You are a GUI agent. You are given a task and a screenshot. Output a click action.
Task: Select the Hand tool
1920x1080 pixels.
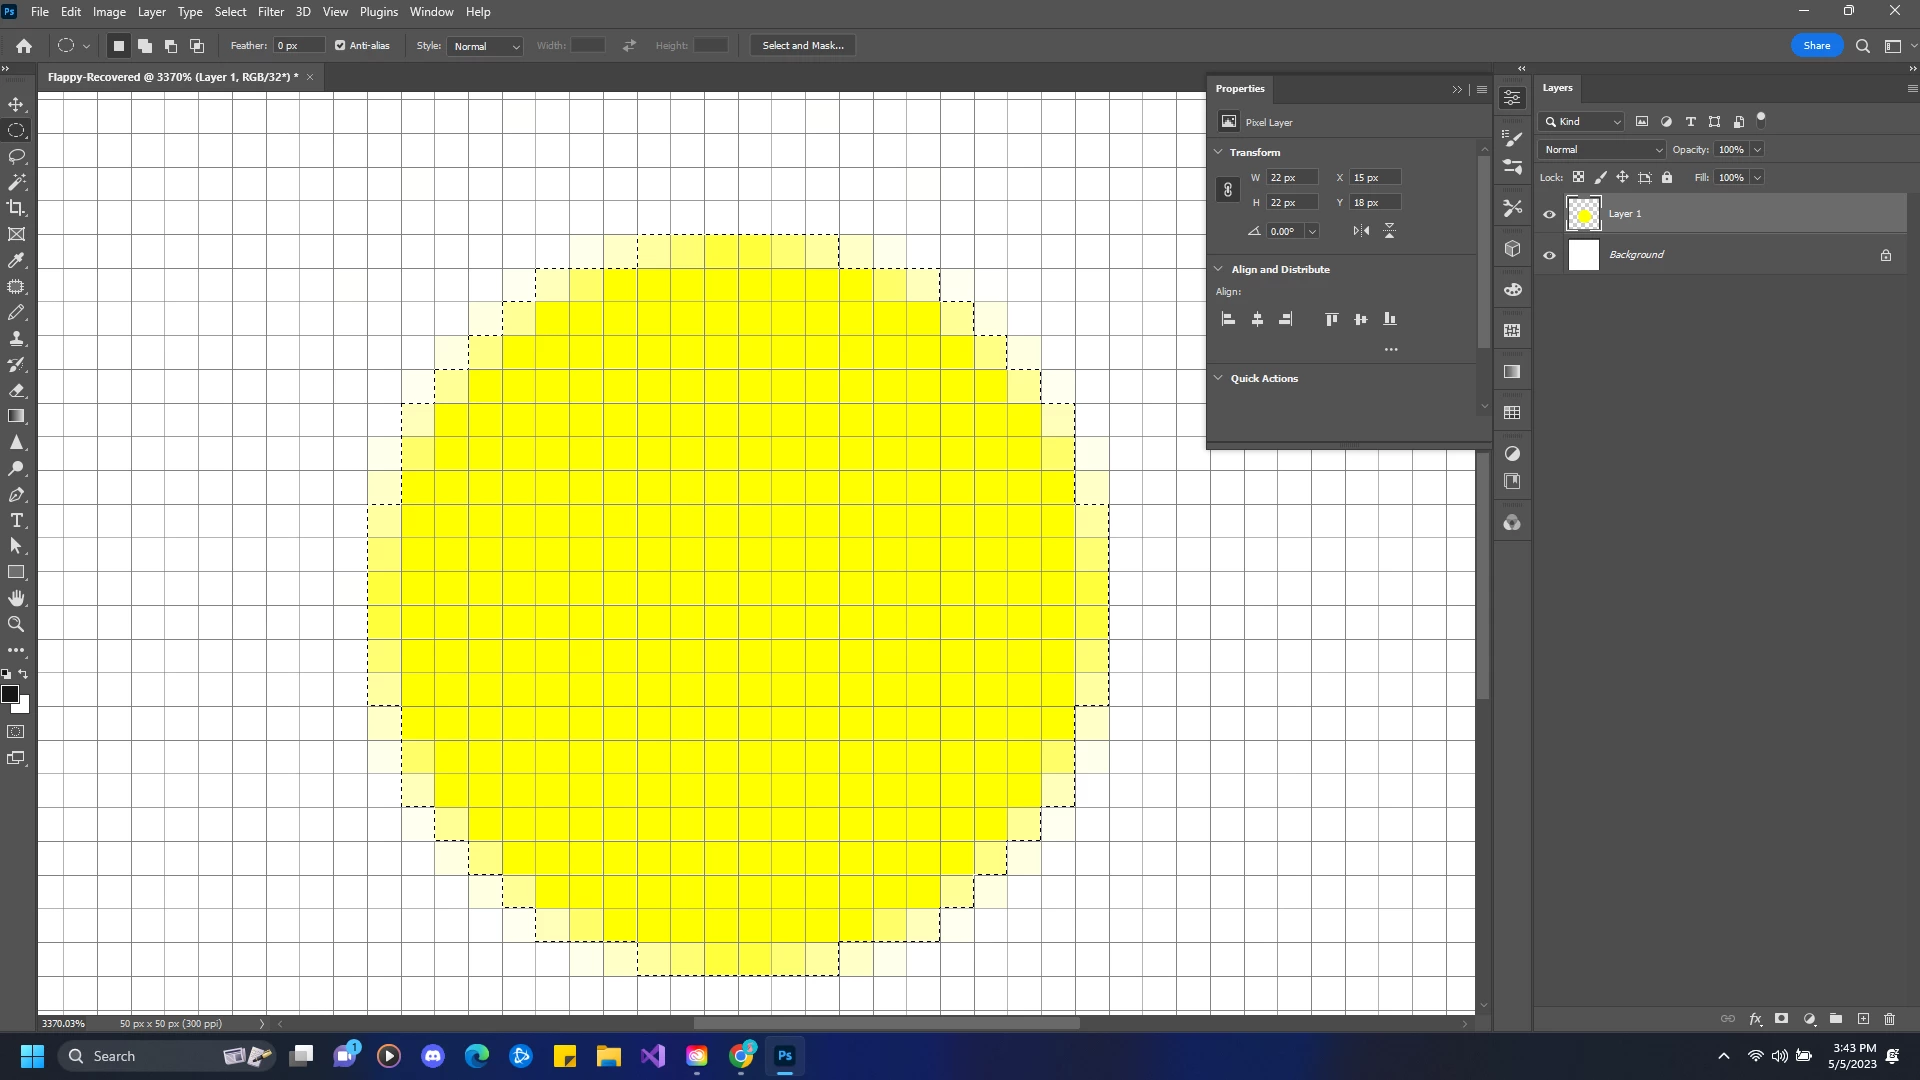point(17,598)
